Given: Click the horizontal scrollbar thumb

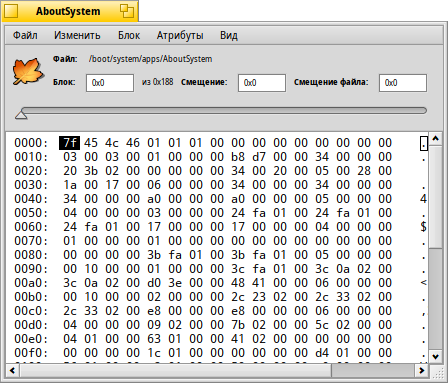Looking at the screenshot, I should (176, 370).
